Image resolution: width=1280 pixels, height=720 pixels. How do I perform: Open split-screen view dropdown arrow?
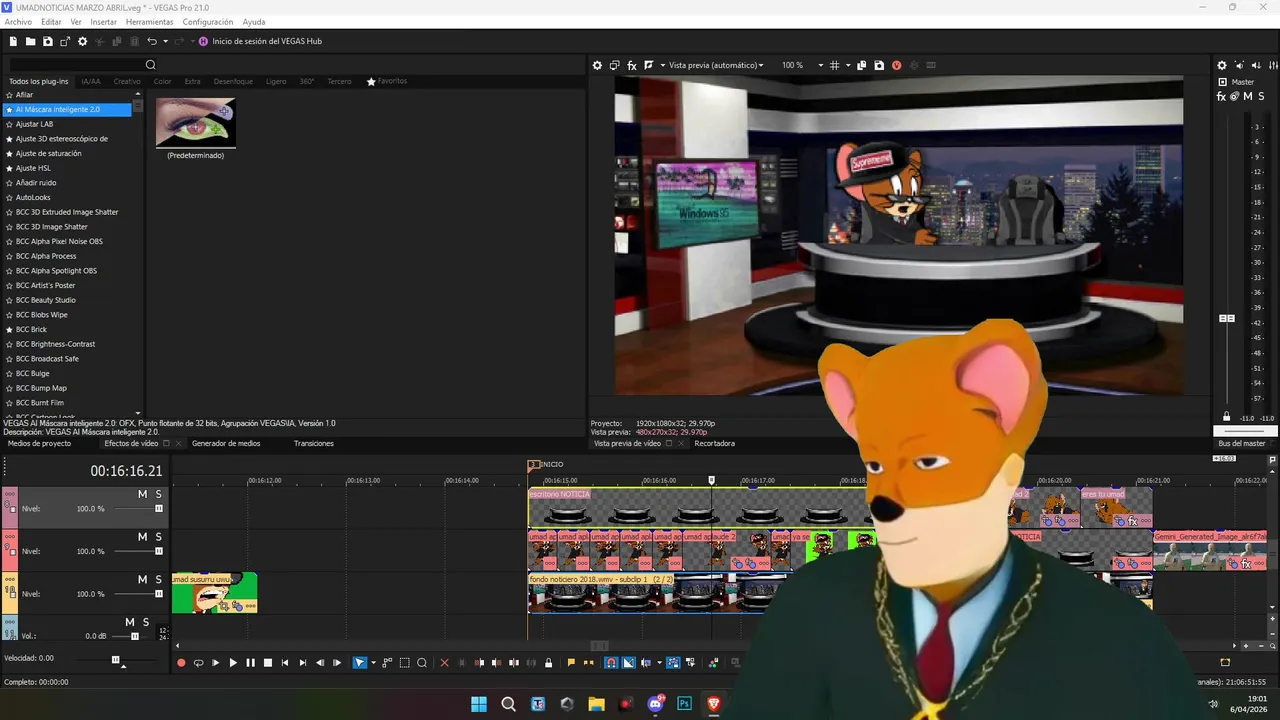click(x=661, y=65)
